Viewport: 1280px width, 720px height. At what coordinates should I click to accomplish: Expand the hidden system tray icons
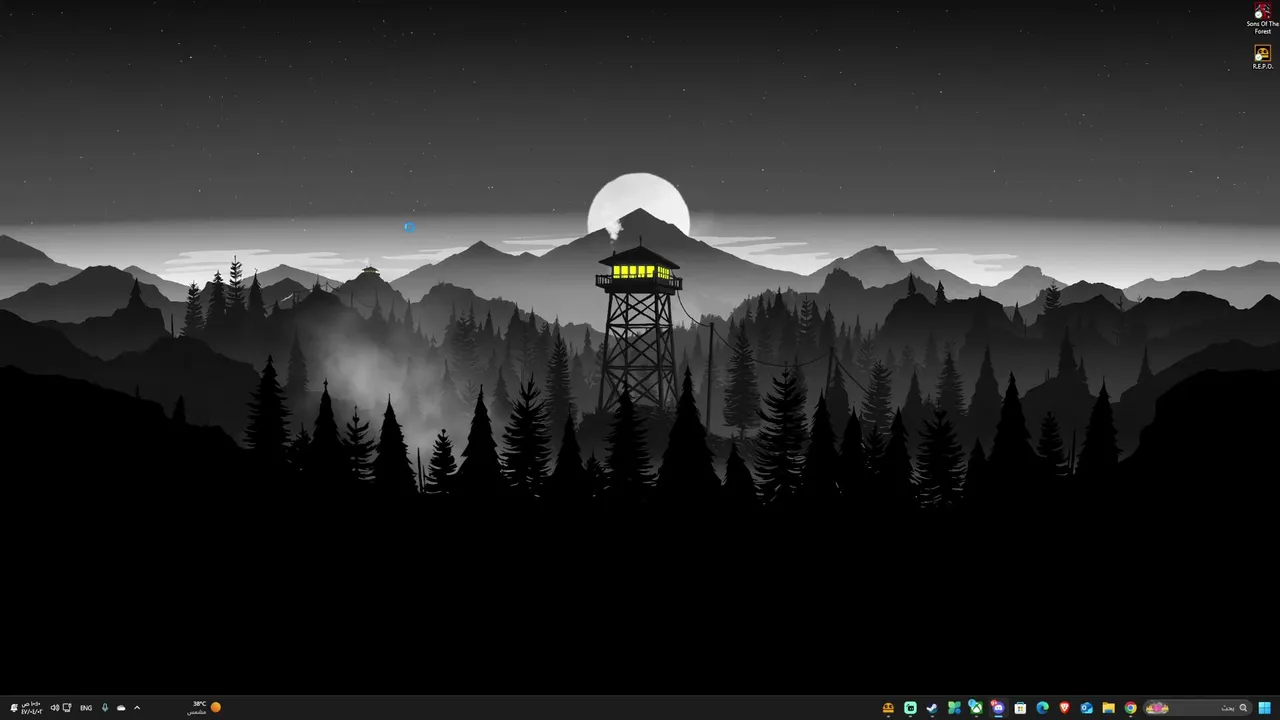[x=137, y=708]
